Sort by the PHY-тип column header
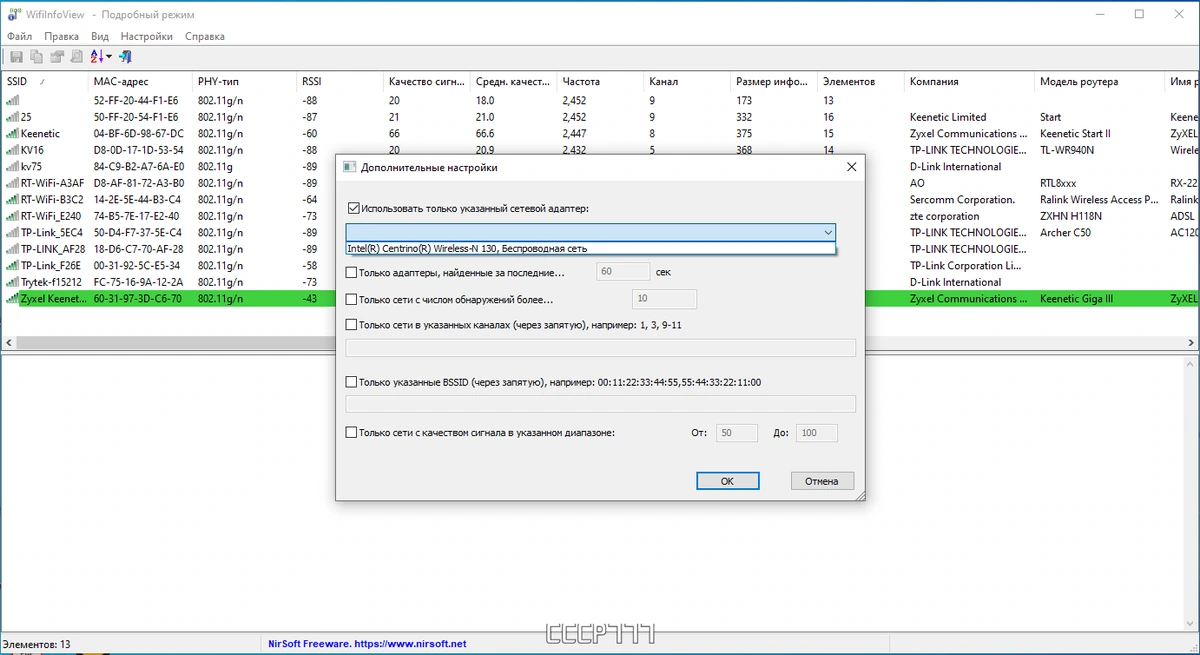The width and height of the screenshot is (1200, 655). click(x=245, y=82)
